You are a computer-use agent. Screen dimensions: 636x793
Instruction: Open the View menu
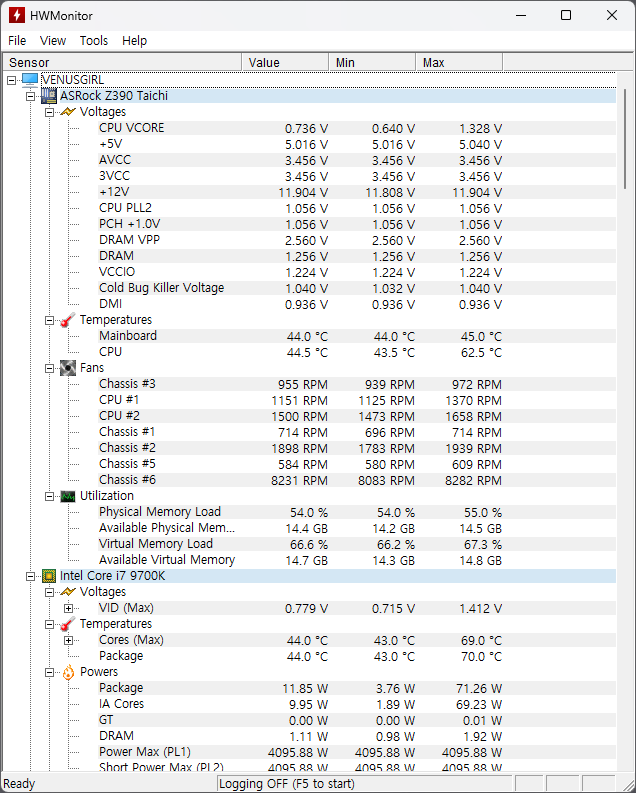[x=53, y=40]
